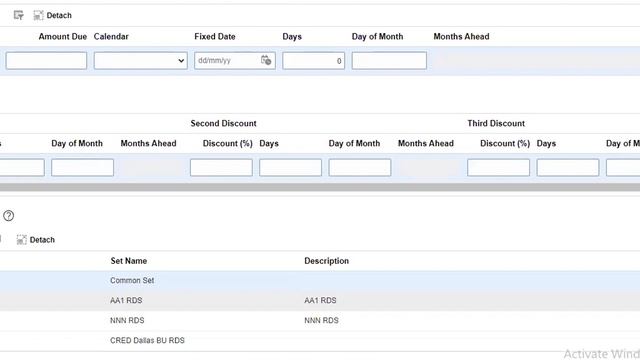Select the Common Set row

click(320, 280)
